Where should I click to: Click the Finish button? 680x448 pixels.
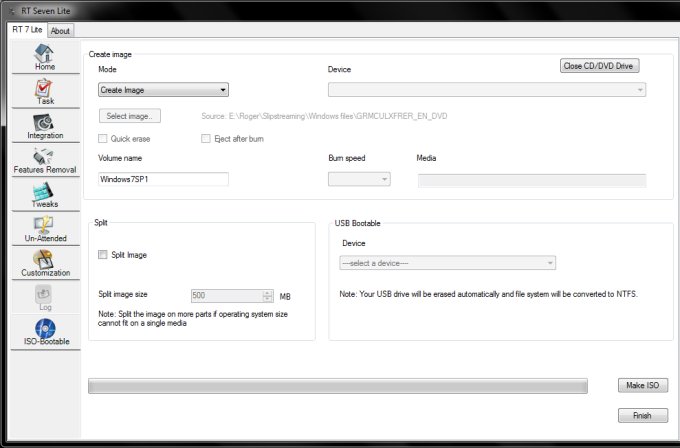point(643,415)
